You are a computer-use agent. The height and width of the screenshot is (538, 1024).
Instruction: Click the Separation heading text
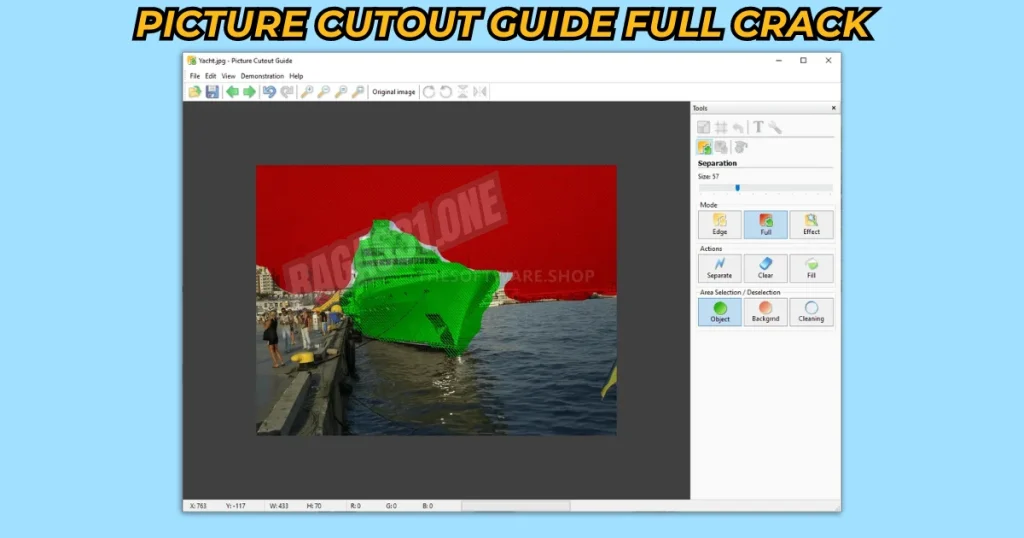pyautogui.click(x=717, y=163)
